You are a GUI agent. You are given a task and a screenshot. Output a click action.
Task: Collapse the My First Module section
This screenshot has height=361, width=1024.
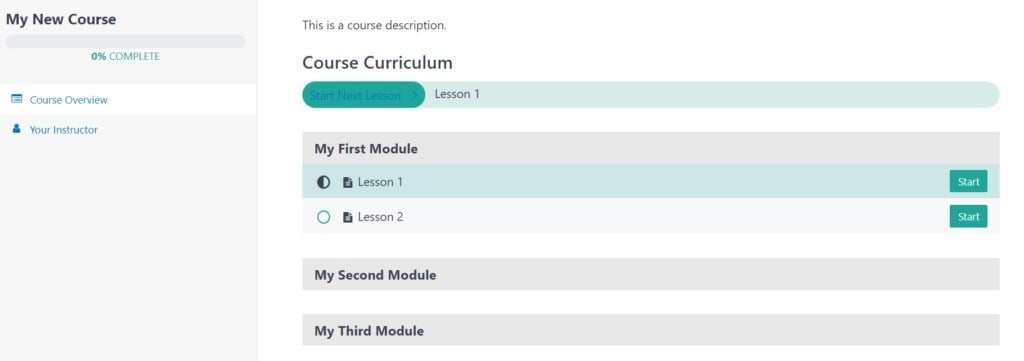[x=650, y=148]
